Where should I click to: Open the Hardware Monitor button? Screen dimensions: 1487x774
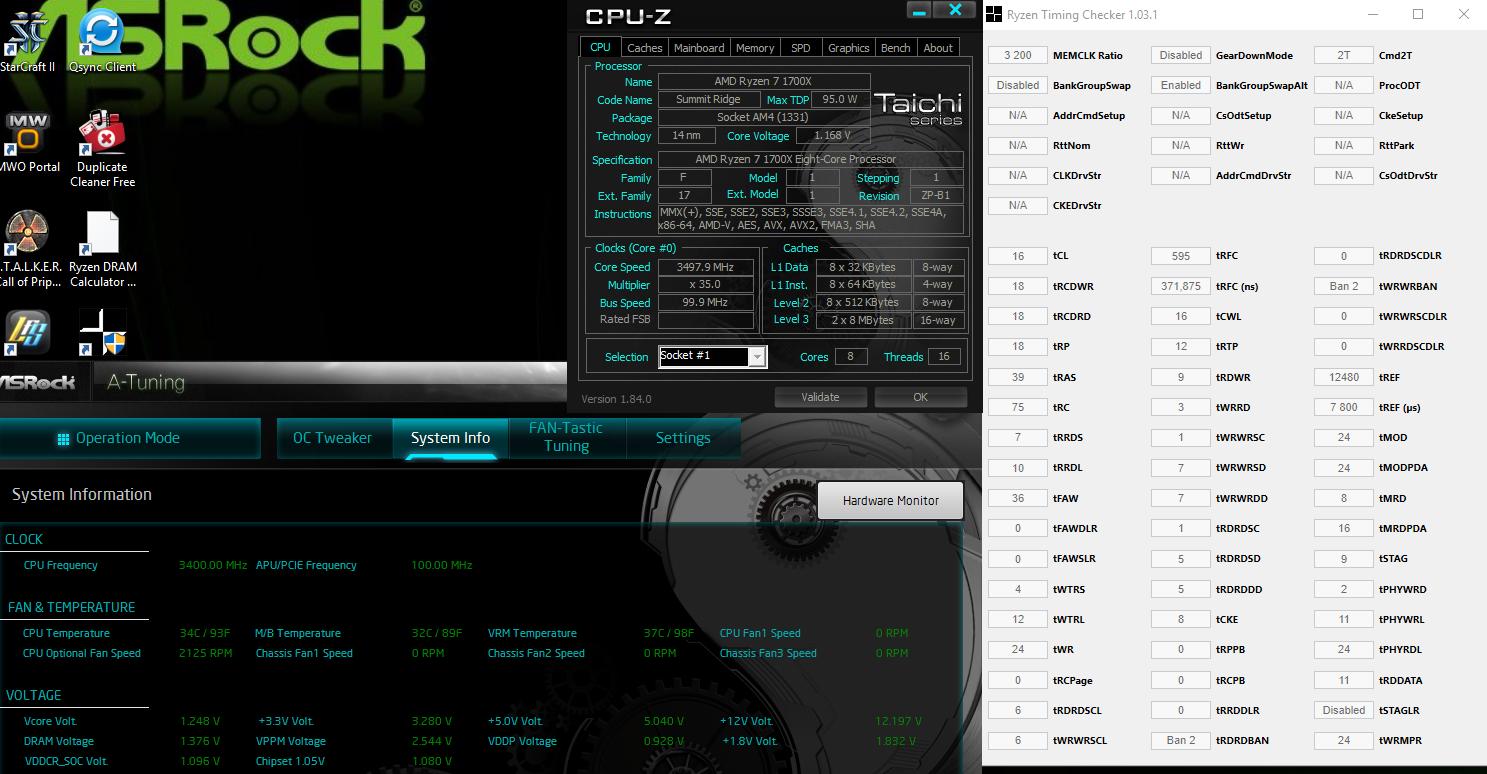tap(891, 500)
